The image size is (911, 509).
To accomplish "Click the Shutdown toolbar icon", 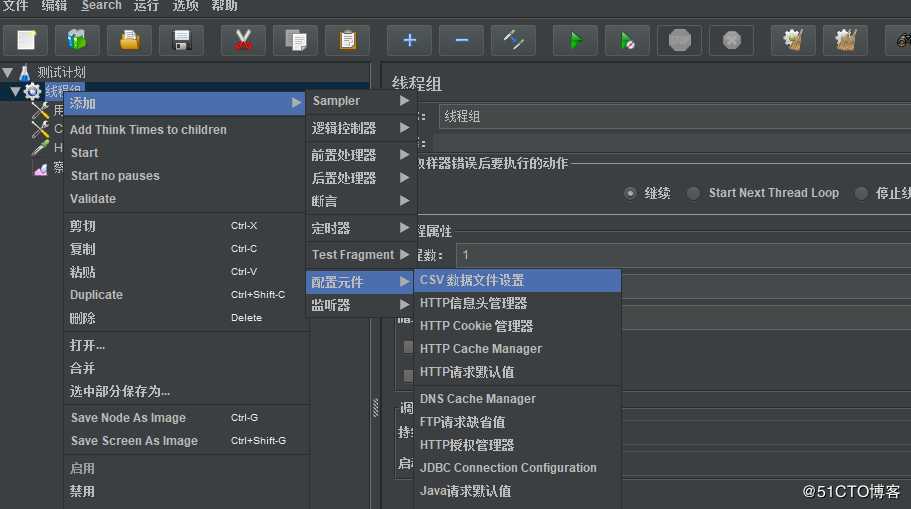I will click(x=731, y=41).
